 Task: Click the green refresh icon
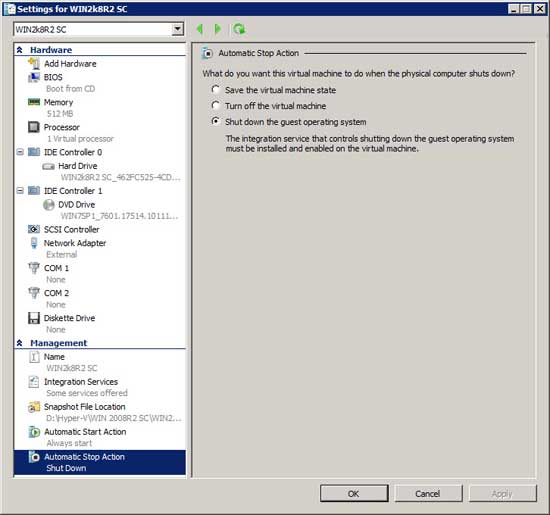[239, 29]
